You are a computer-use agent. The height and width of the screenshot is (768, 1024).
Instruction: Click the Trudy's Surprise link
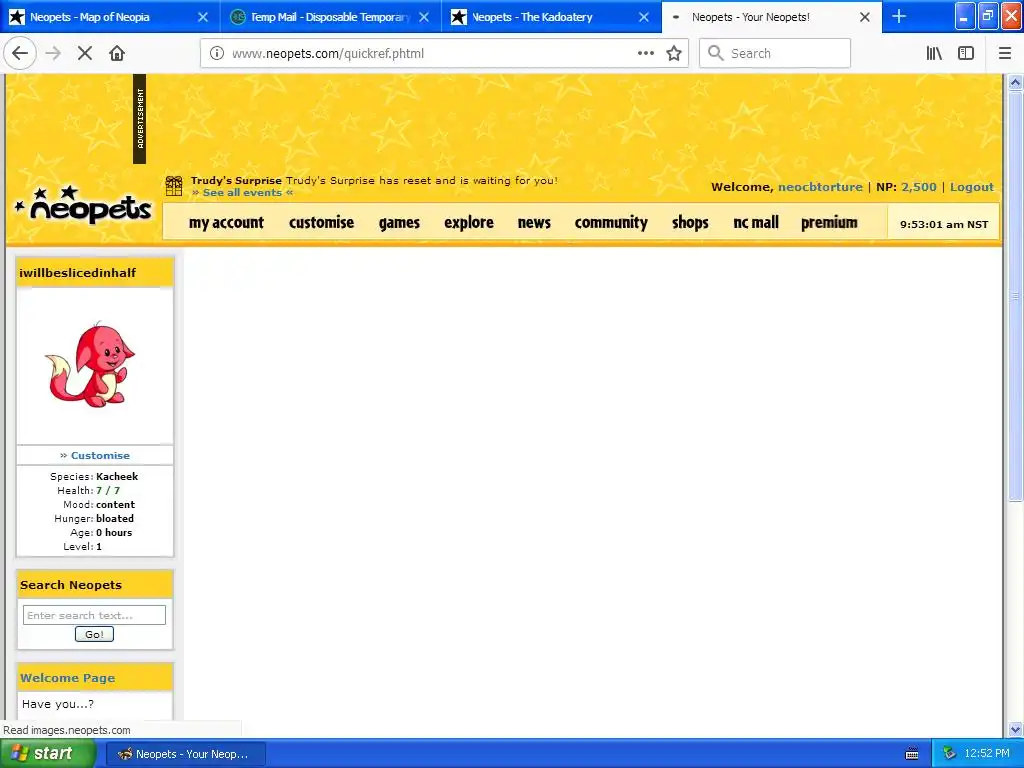click(x=236, y=180)
